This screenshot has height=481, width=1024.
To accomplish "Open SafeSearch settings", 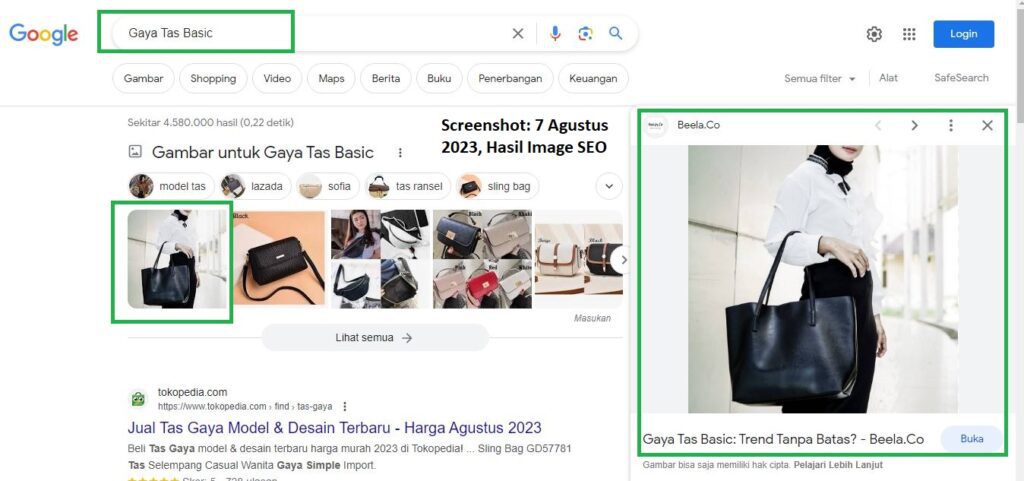I will (961, 78).
